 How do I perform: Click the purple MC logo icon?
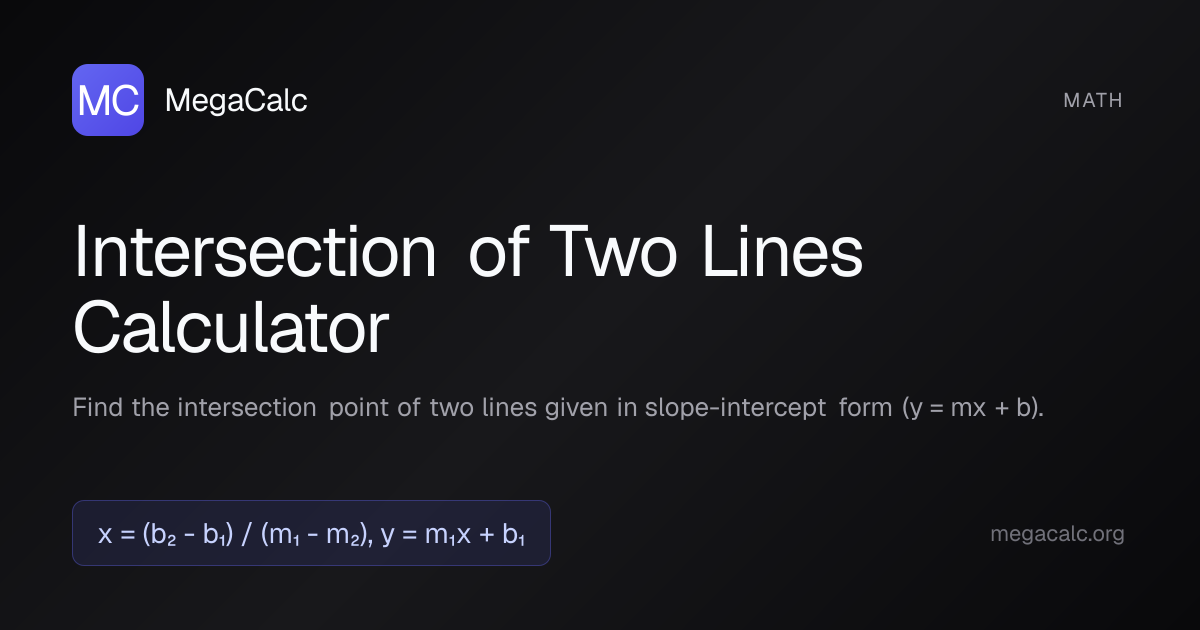click(108, 100)
